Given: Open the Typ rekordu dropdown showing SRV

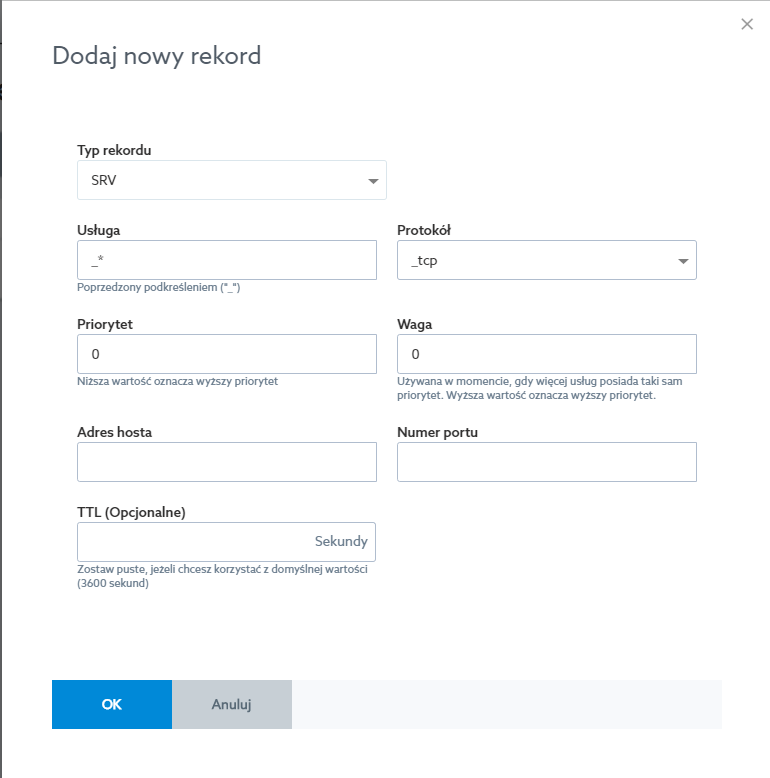Looking at the screenshot, I should pyautogui.click(x=231, y=181).
